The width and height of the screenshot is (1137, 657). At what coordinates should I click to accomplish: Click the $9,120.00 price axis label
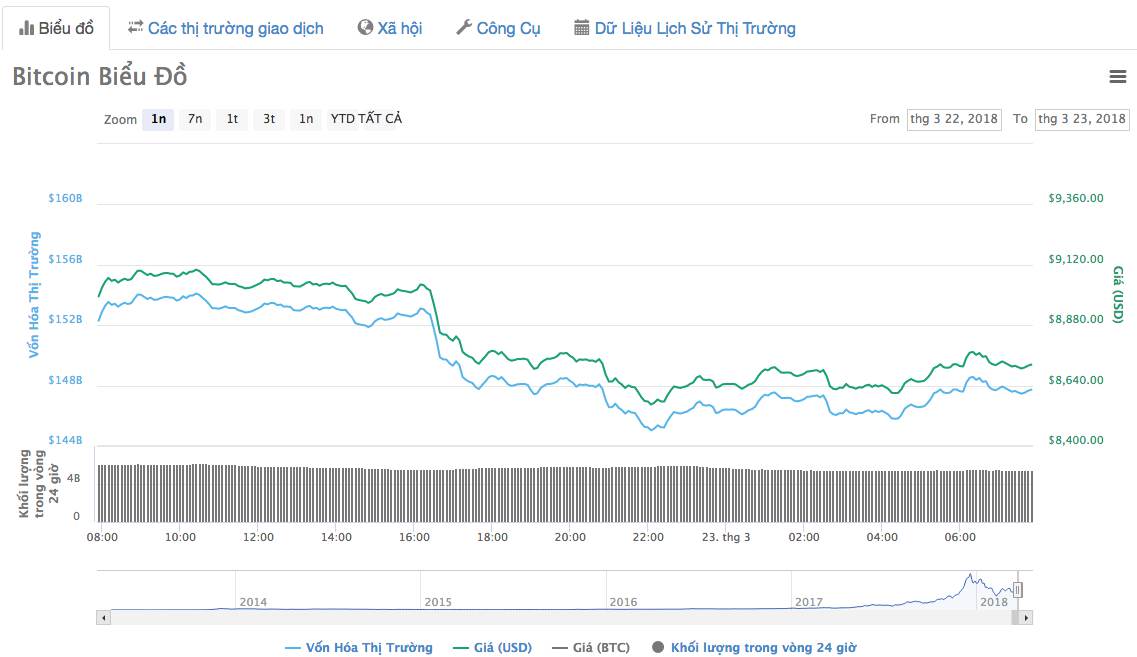point(1076,259)
